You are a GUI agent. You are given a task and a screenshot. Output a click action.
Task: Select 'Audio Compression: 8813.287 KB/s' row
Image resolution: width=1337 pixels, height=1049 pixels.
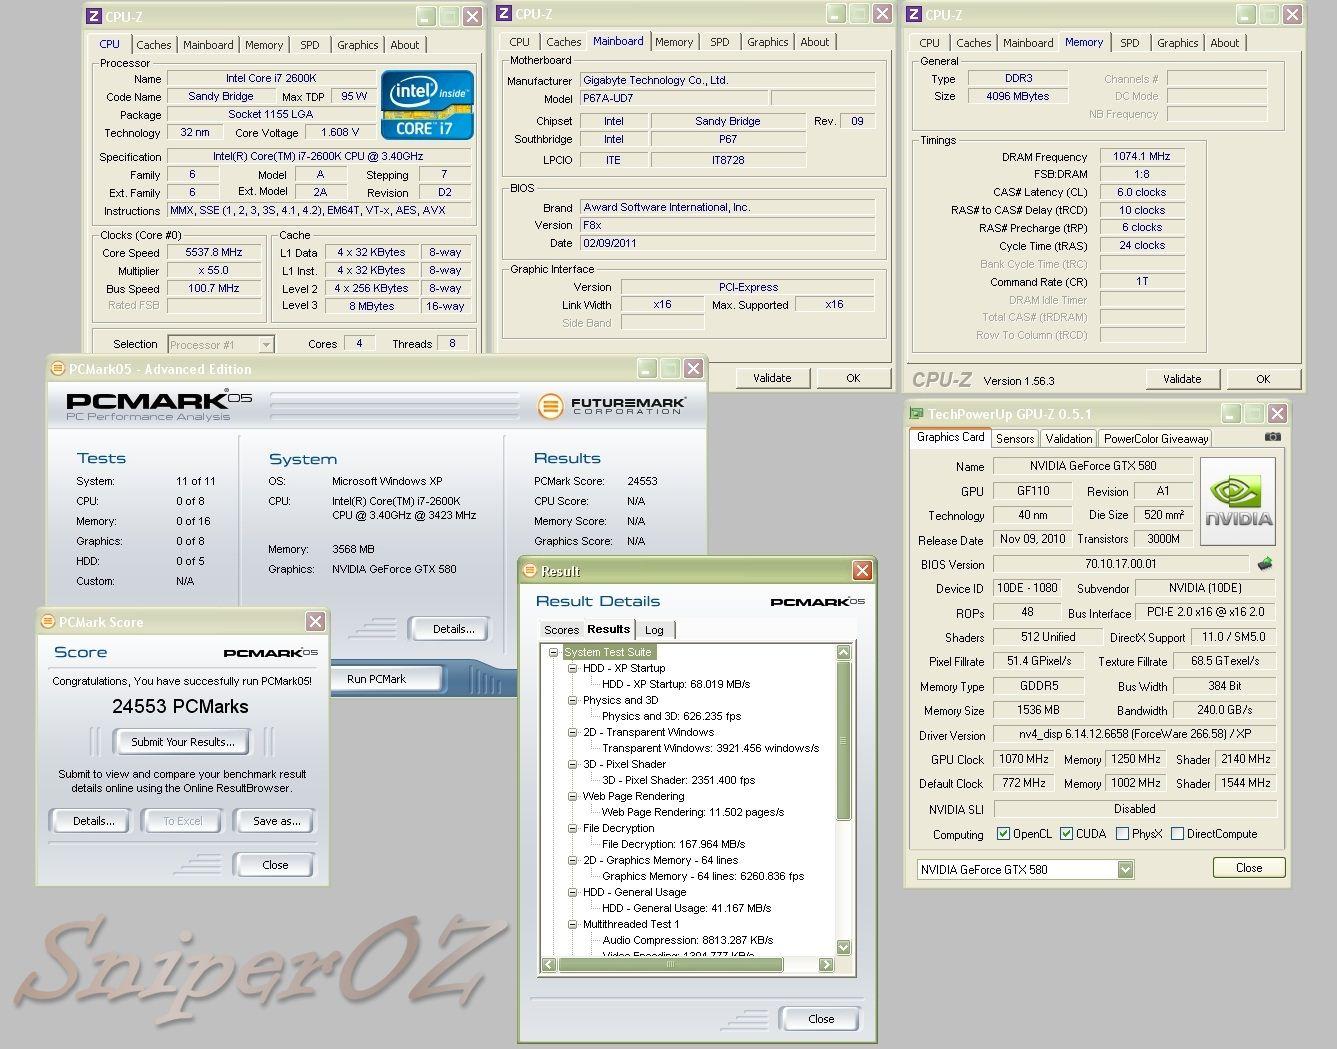tap(688, 940)
